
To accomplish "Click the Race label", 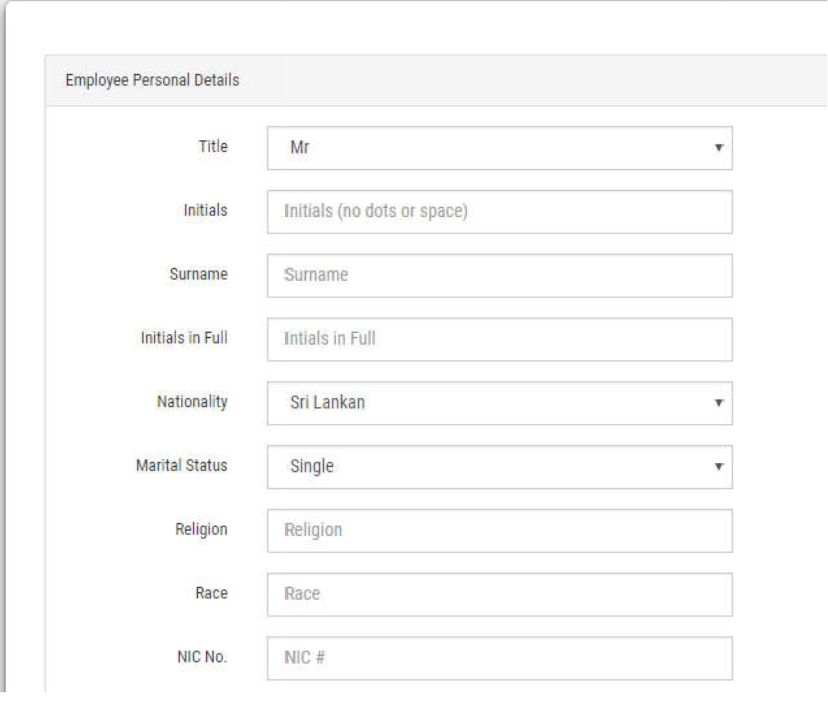I will point(212,593).
